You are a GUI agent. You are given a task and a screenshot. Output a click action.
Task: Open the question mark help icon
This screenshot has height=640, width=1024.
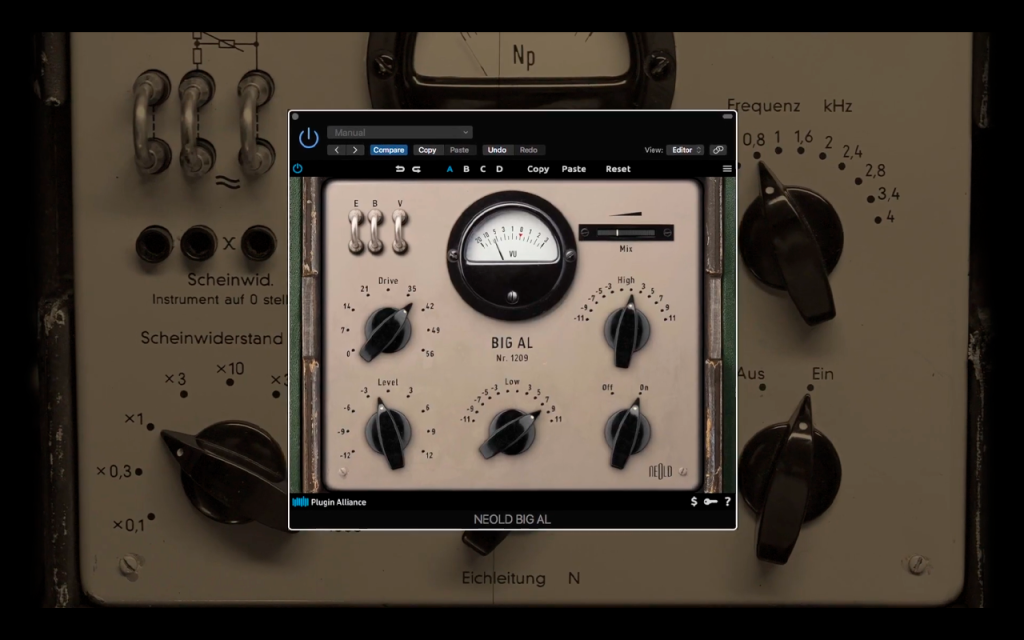click(727, 502)
